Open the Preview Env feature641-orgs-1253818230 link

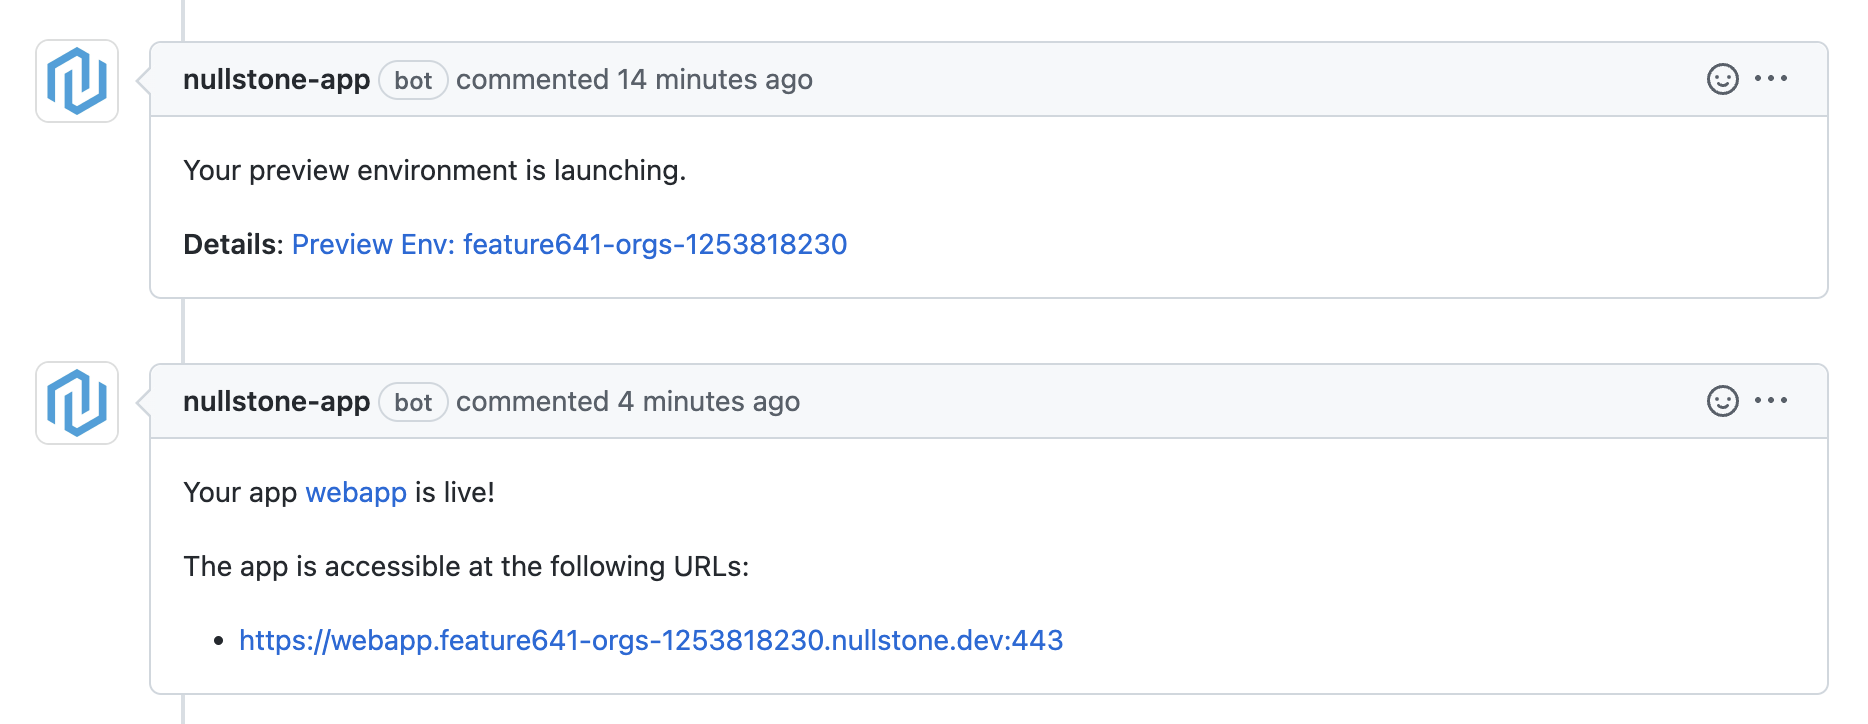(569, 244)
